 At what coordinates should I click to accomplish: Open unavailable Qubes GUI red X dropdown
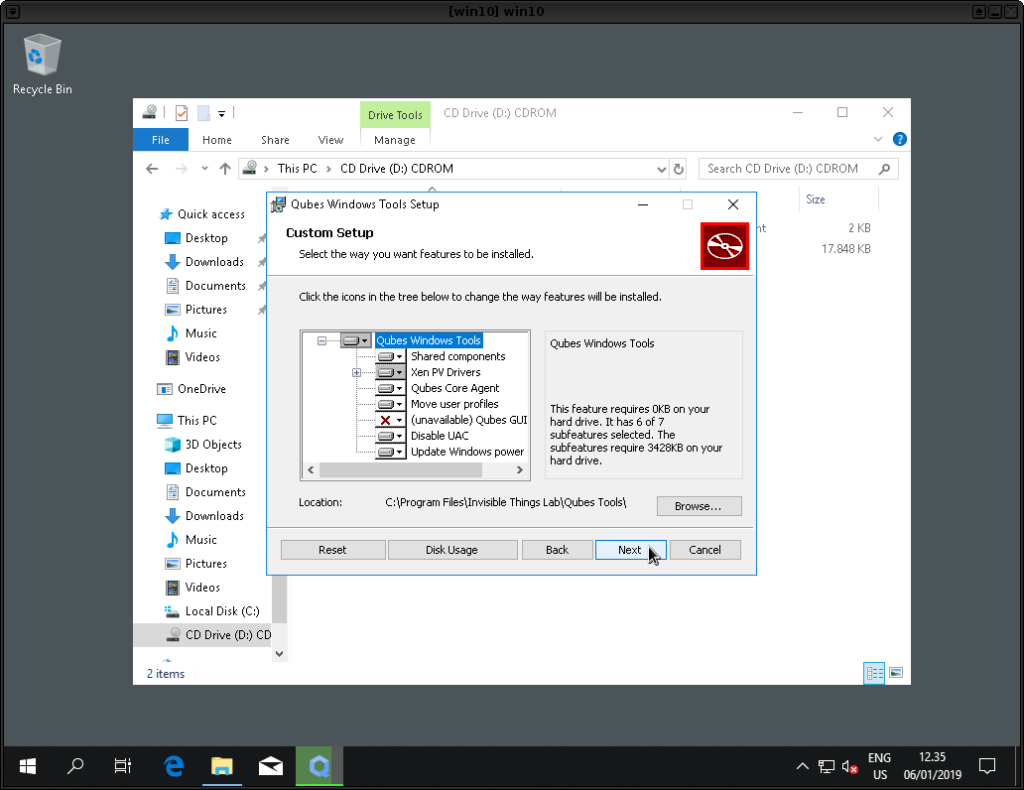tap(390, 420)
